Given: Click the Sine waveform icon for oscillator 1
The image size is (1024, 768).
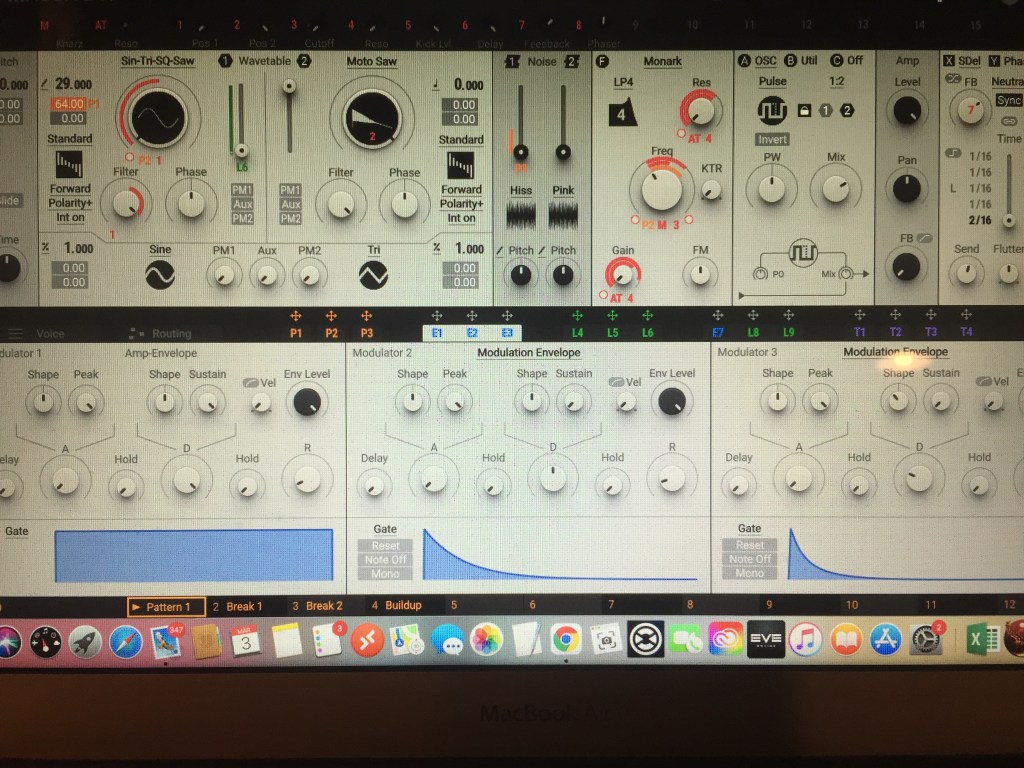Looking at the screenshot, I should pyautogui.click(x=160, y=274).
